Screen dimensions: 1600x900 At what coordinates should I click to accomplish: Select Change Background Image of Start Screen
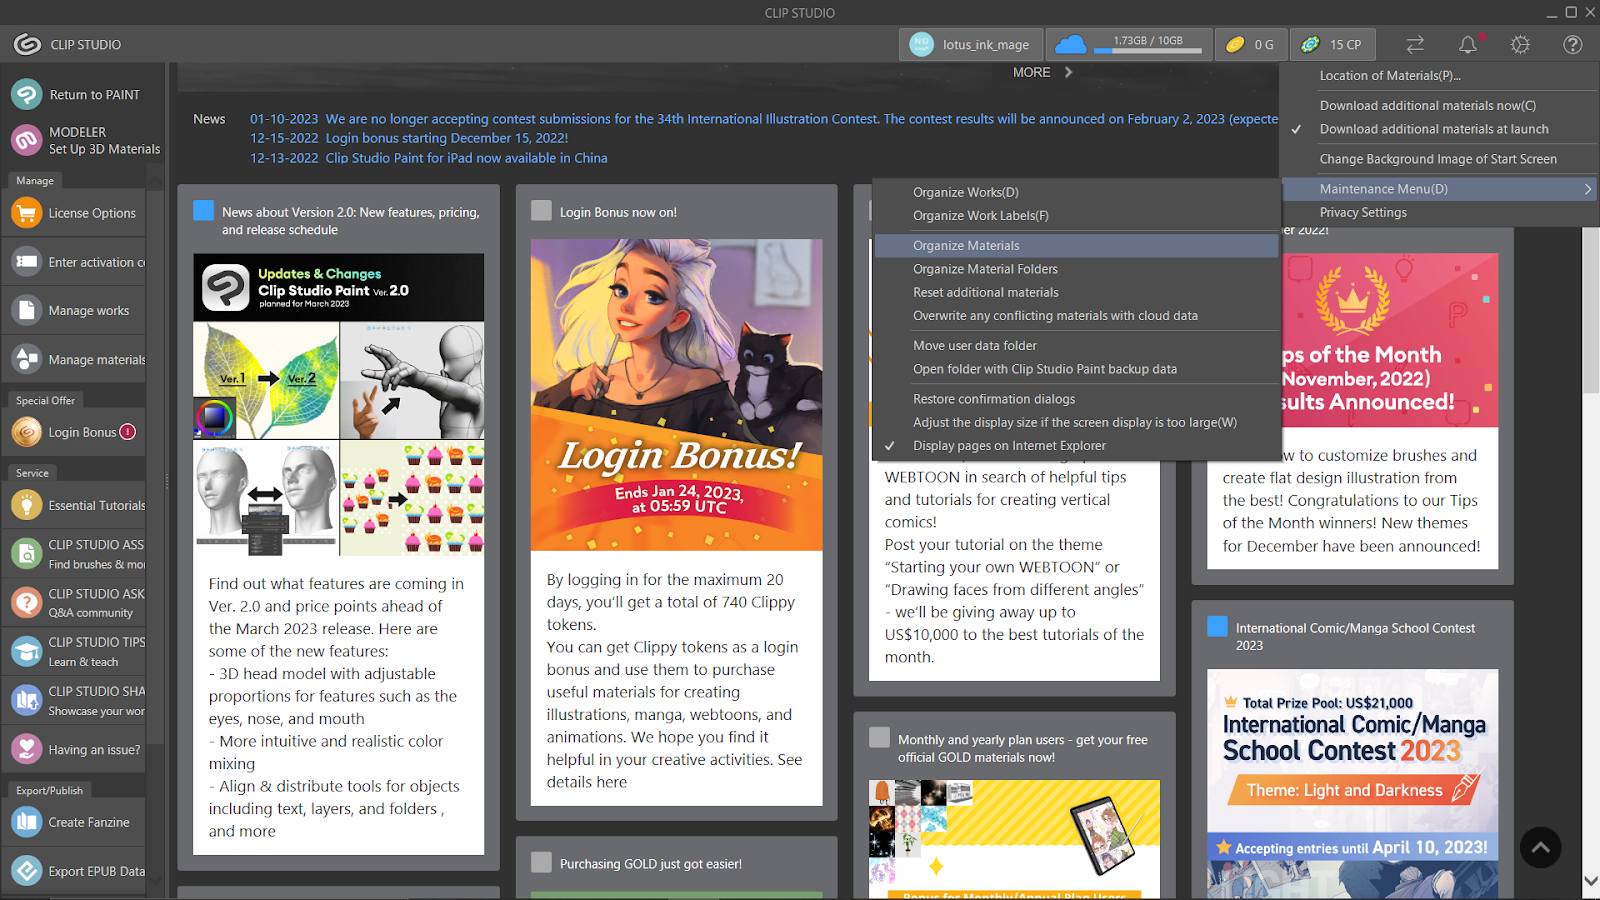[1438, 159]
